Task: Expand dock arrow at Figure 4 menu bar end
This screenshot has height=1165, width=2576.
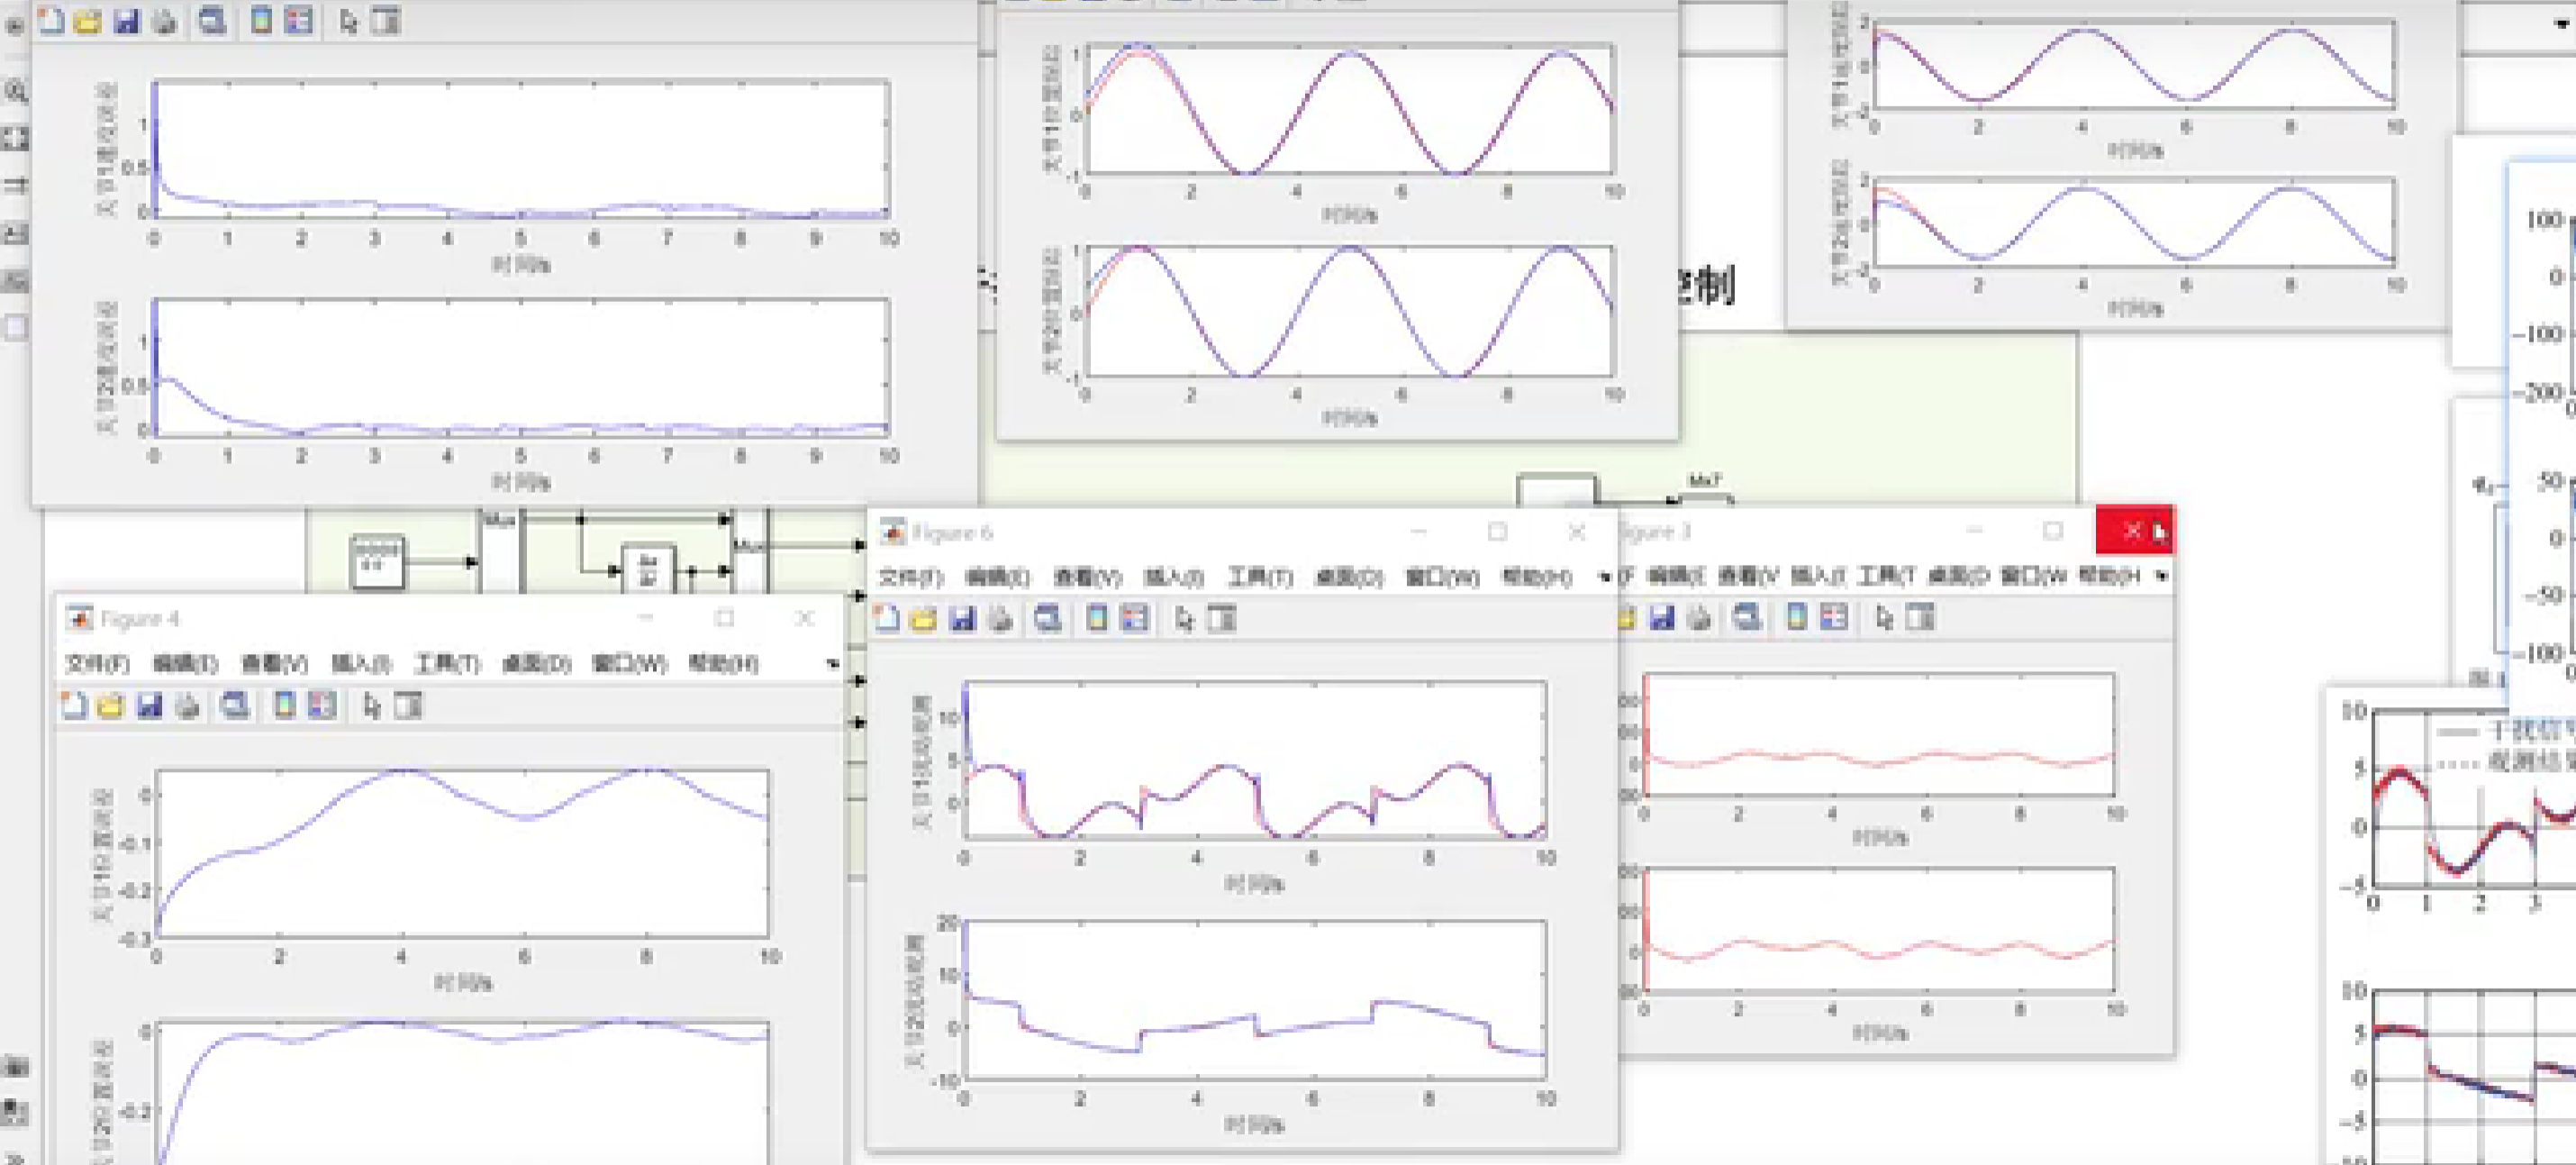Action: point(832,664)
